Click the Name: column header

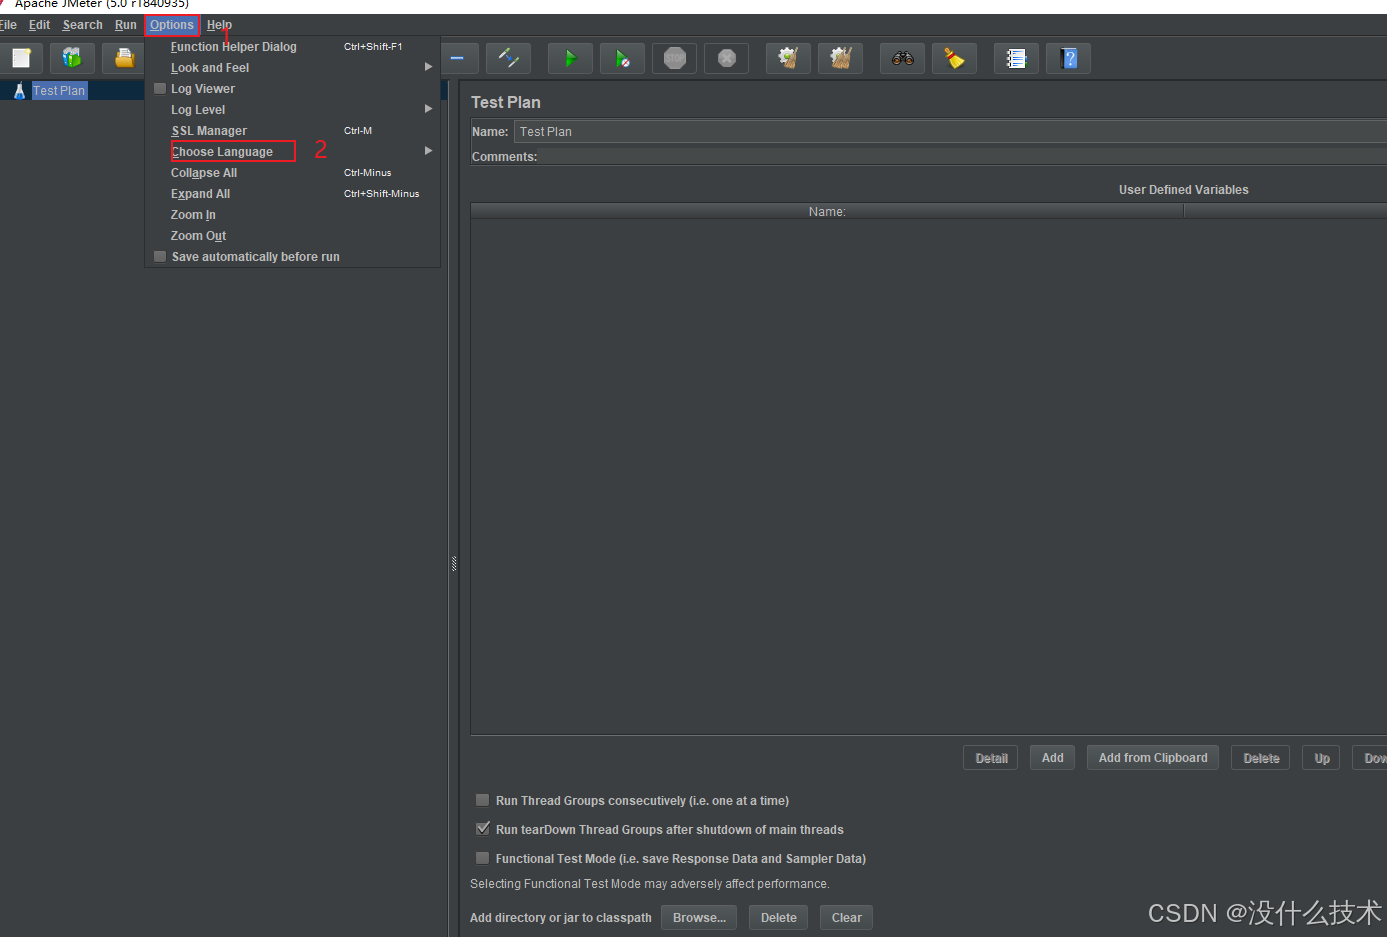point(827,211)
